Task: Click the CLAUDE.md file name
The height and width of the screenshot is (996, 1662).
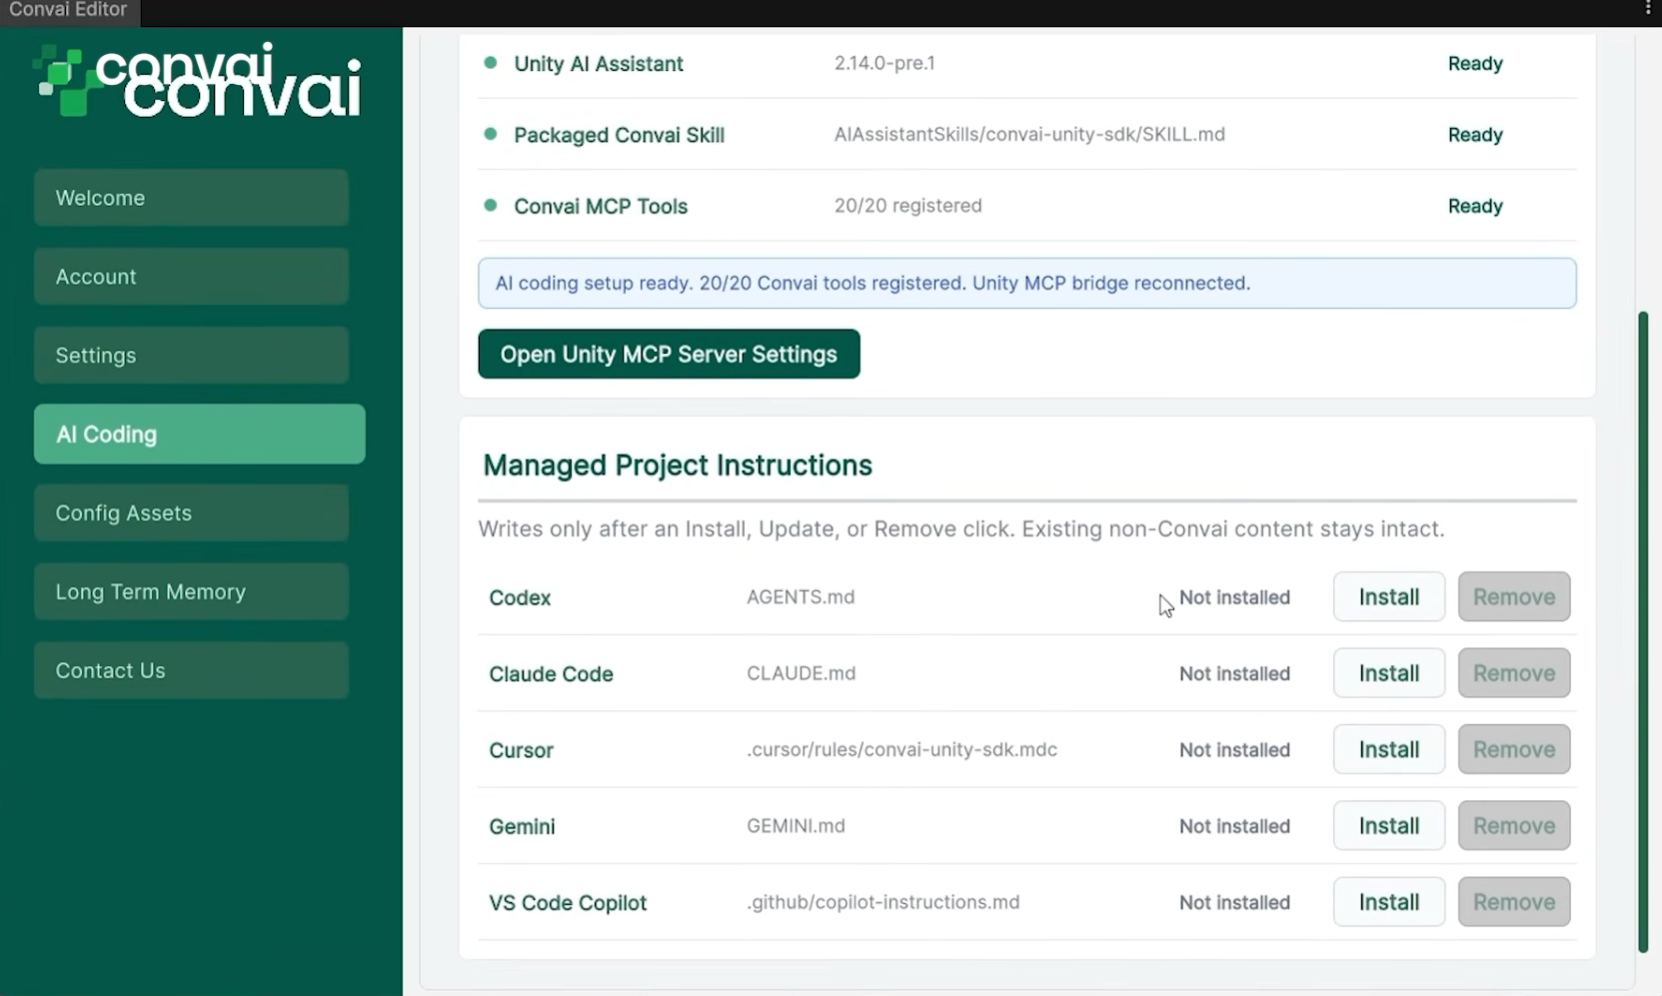Action: pyautogui.click(x=801, y=673)
